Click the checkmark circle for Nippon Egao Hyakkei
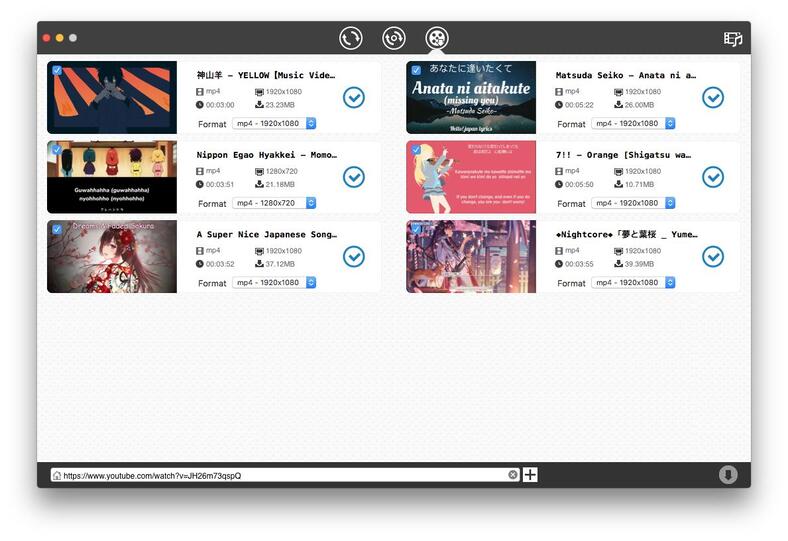 tap(354, 177)
